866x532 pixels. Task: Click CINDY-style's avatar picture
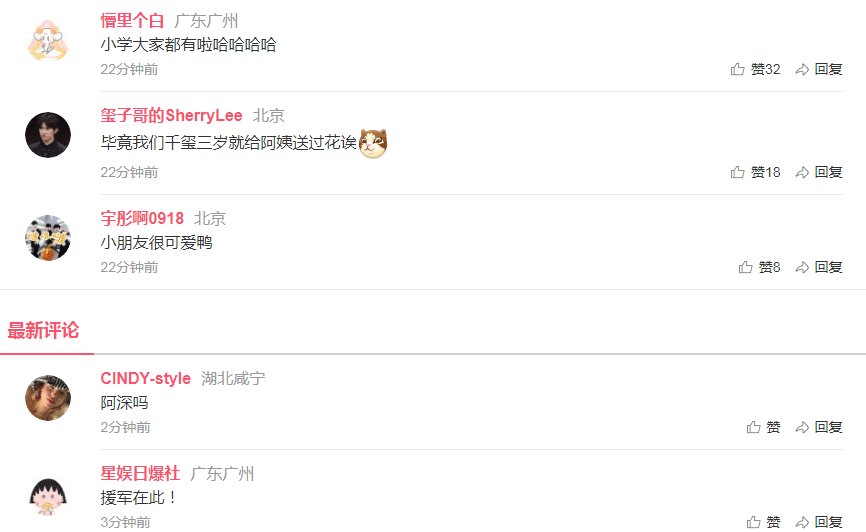point(48,398)
